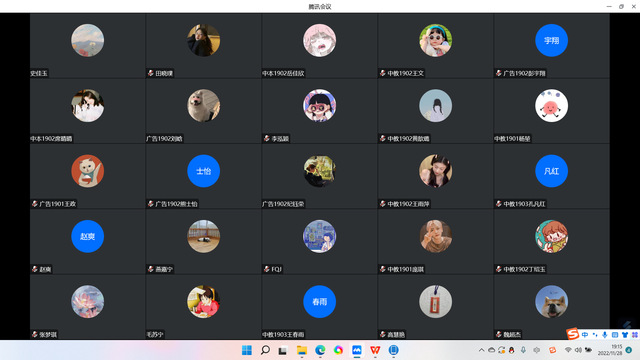Click the Sogou input method S logo

click(573, 334)
